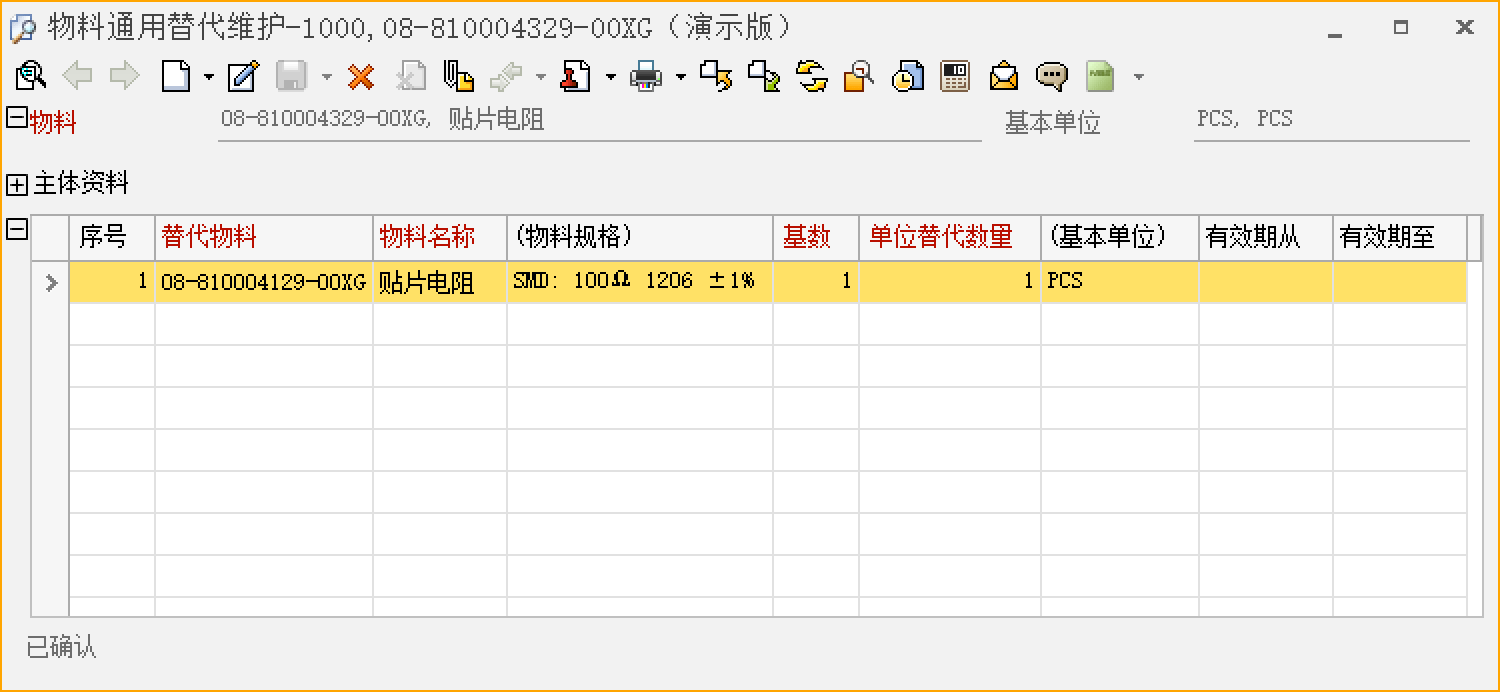Collapse the detail grid with minus box
1500x692 pixels.
(x=16, y=230)
